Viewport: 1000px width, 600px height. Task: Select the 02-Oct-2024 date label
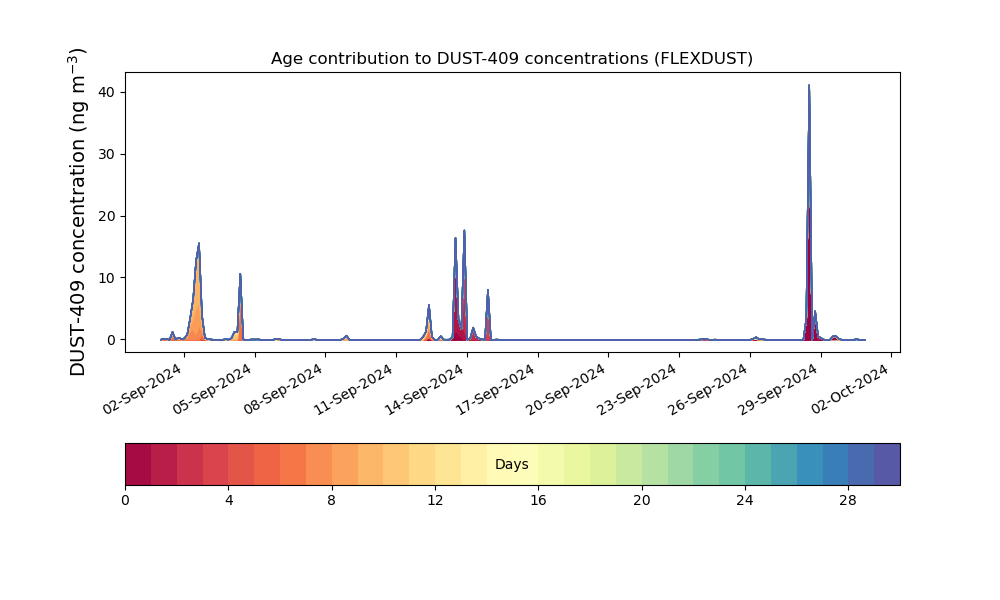pyautogui.click(x=851, y=390)
